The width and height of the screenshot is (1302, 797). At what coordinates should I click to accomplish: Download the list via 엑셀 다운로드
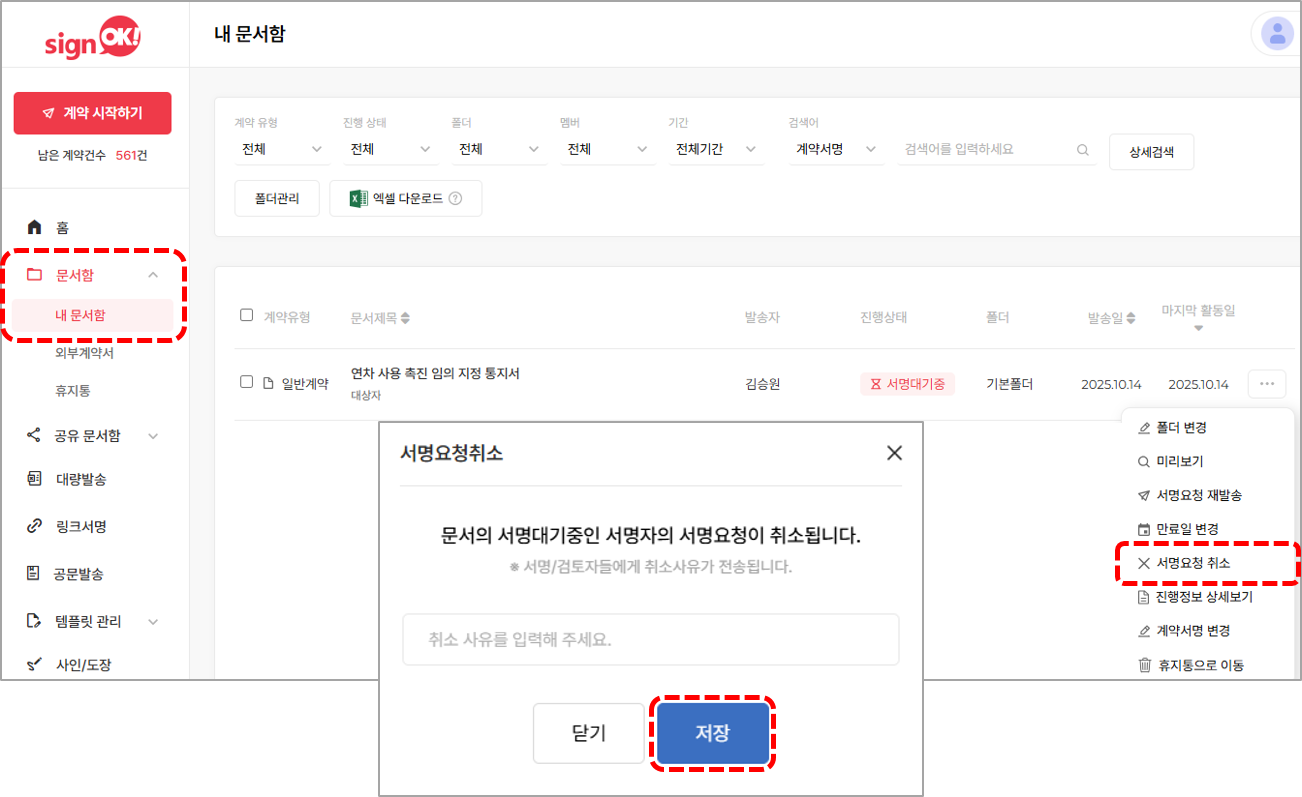pyautogui.click(x=406, y=198)
